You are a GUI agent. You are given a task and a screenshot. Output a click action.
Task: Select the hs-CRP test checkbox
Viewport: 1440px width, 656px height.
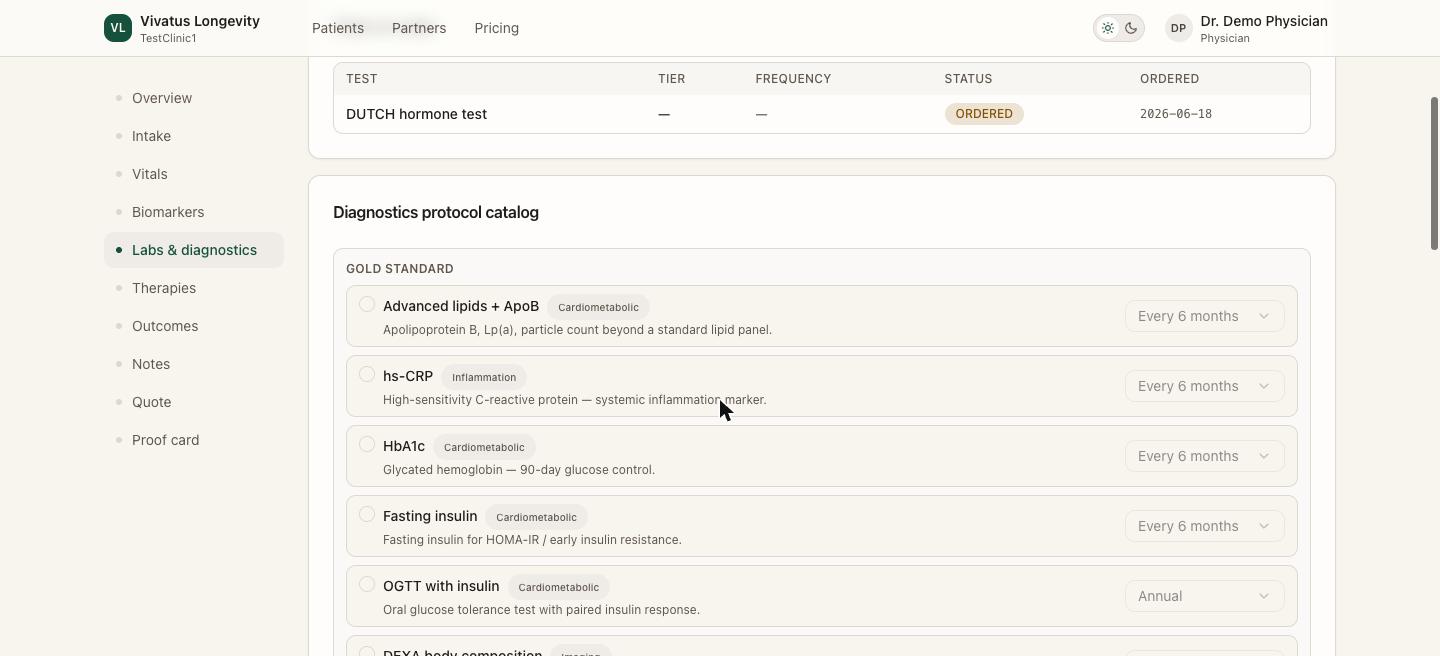click(367, 374)
